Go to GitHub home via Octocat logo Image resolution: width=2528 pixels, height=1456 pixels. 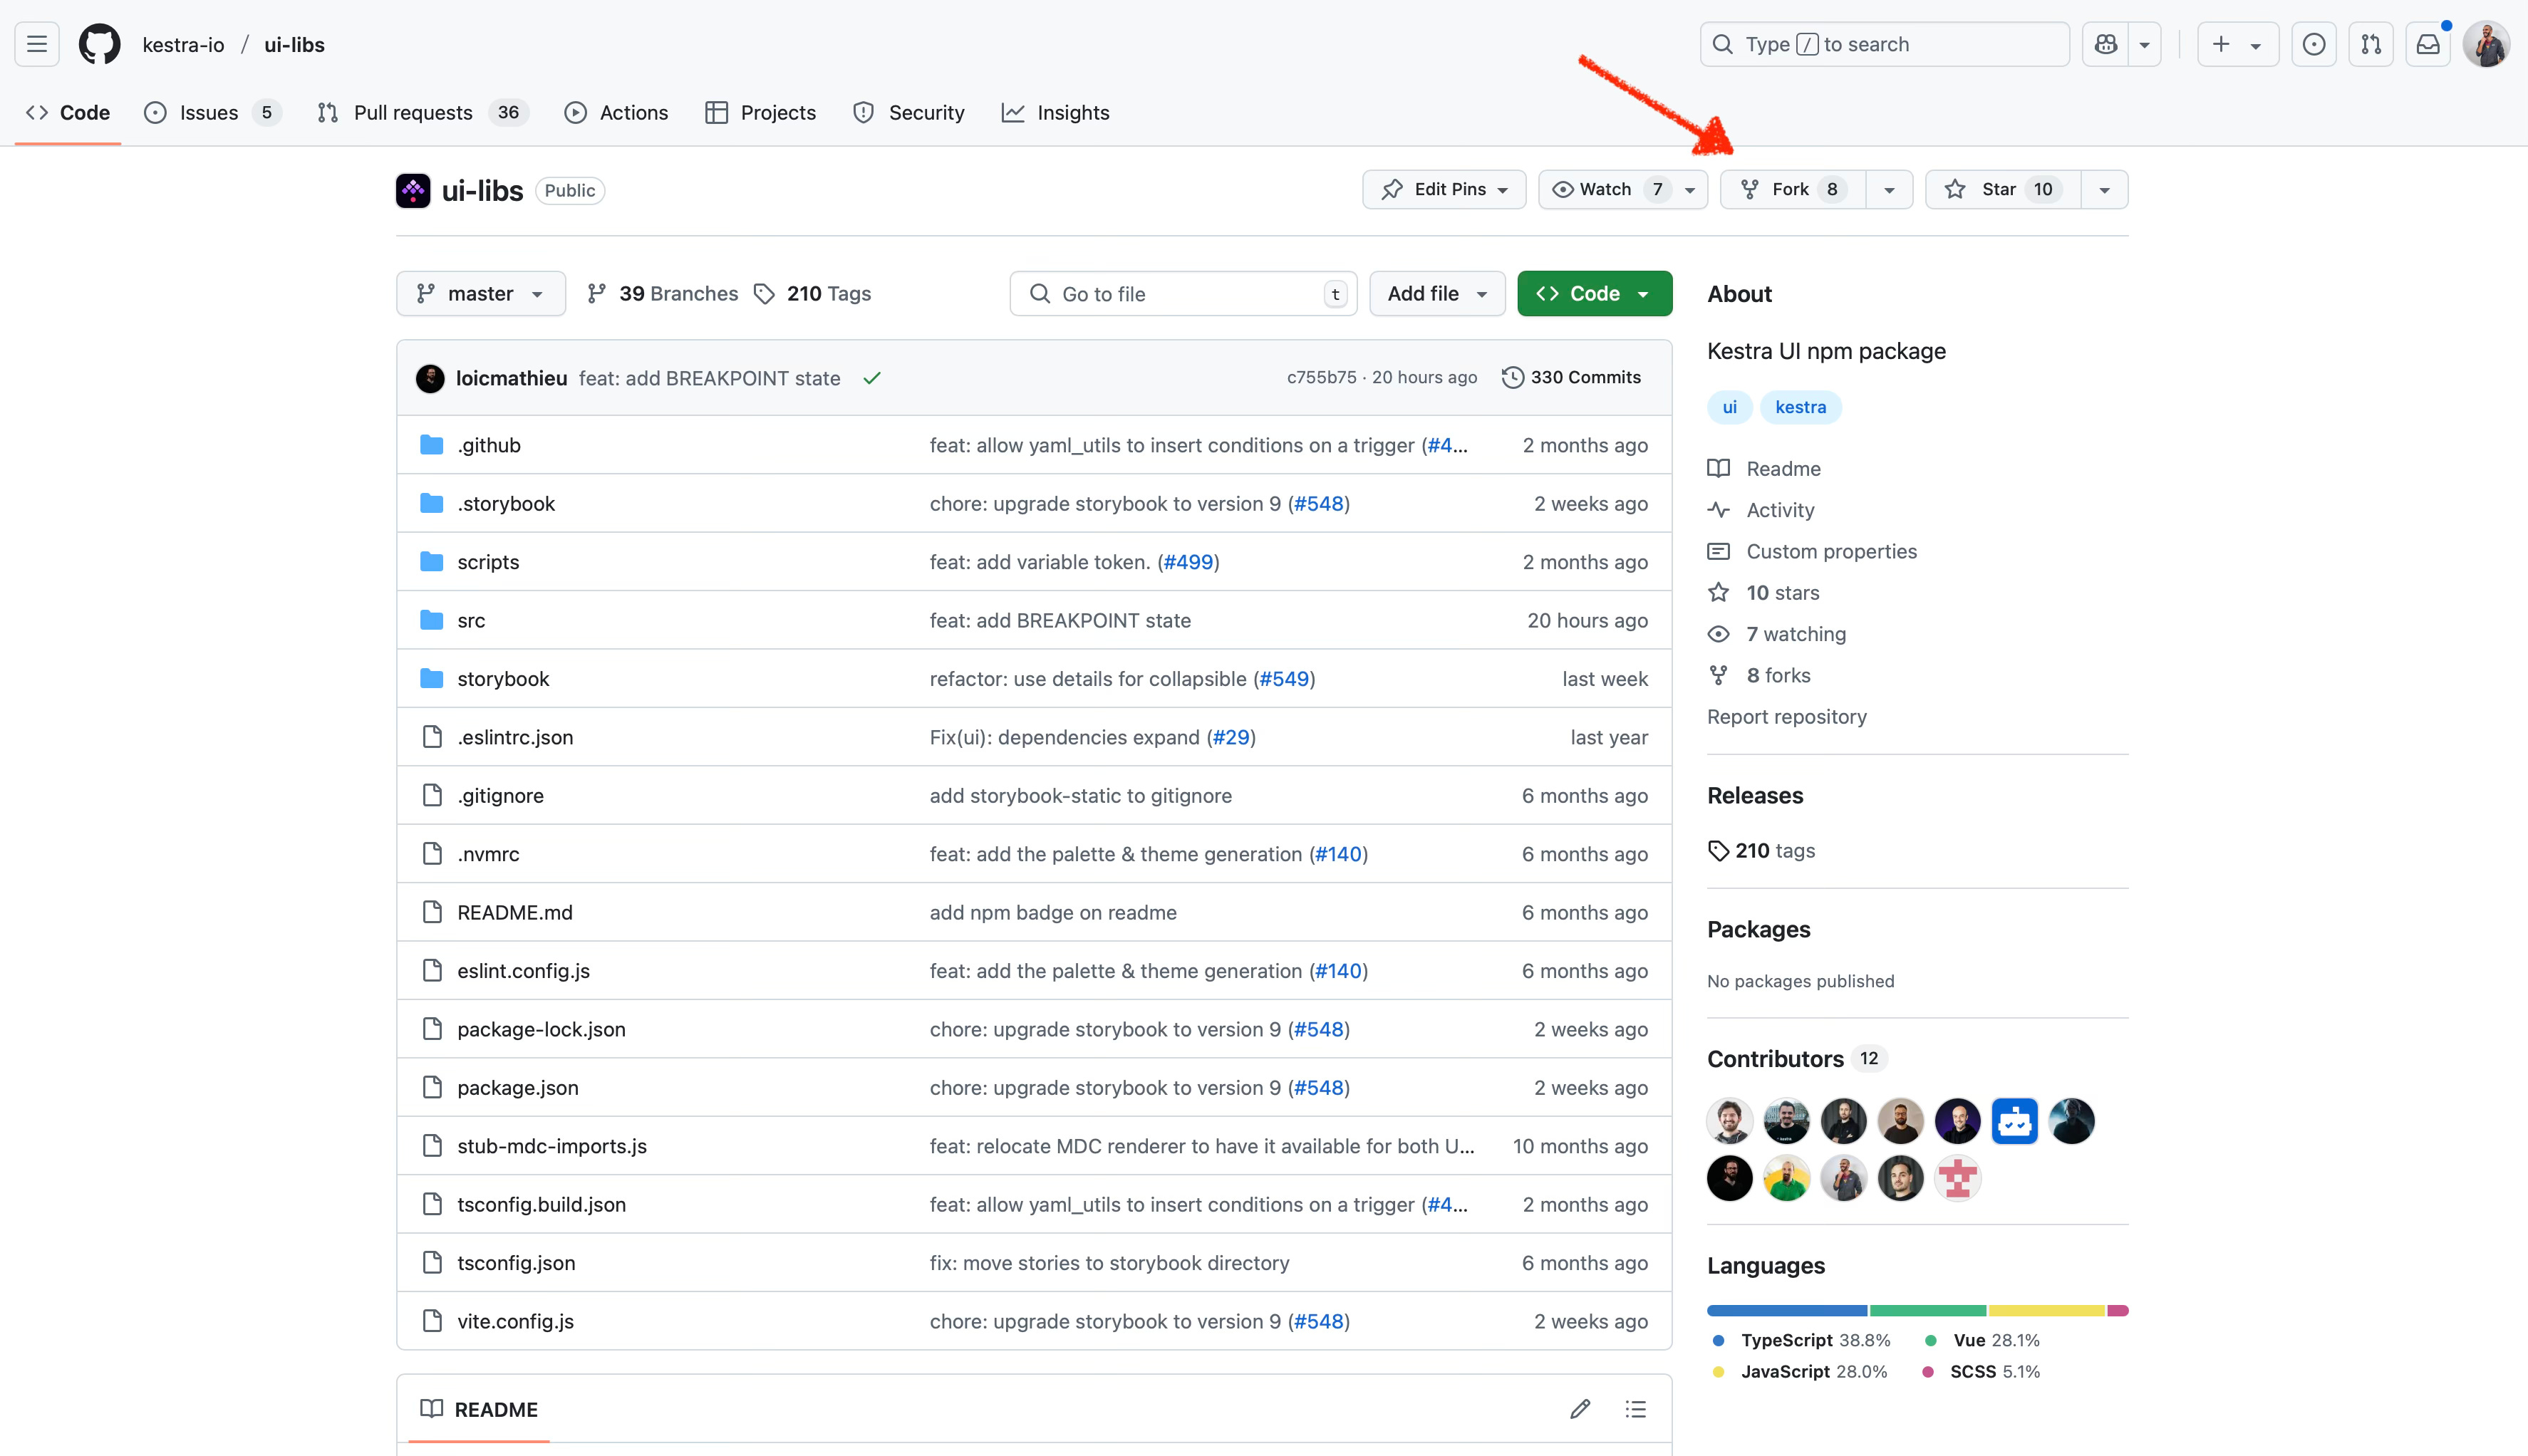(99, 44)
